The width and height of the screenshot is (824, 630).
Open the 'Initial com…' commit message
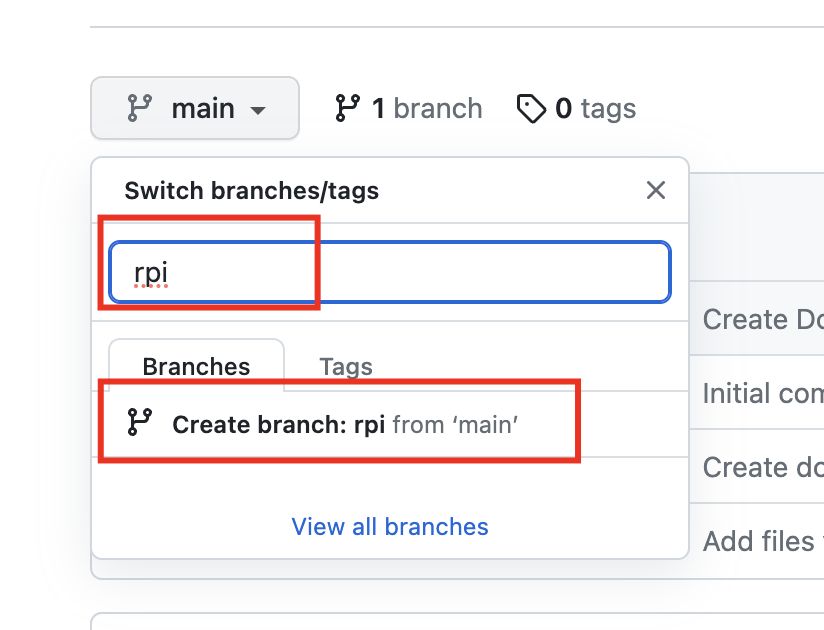pos(762,393)
